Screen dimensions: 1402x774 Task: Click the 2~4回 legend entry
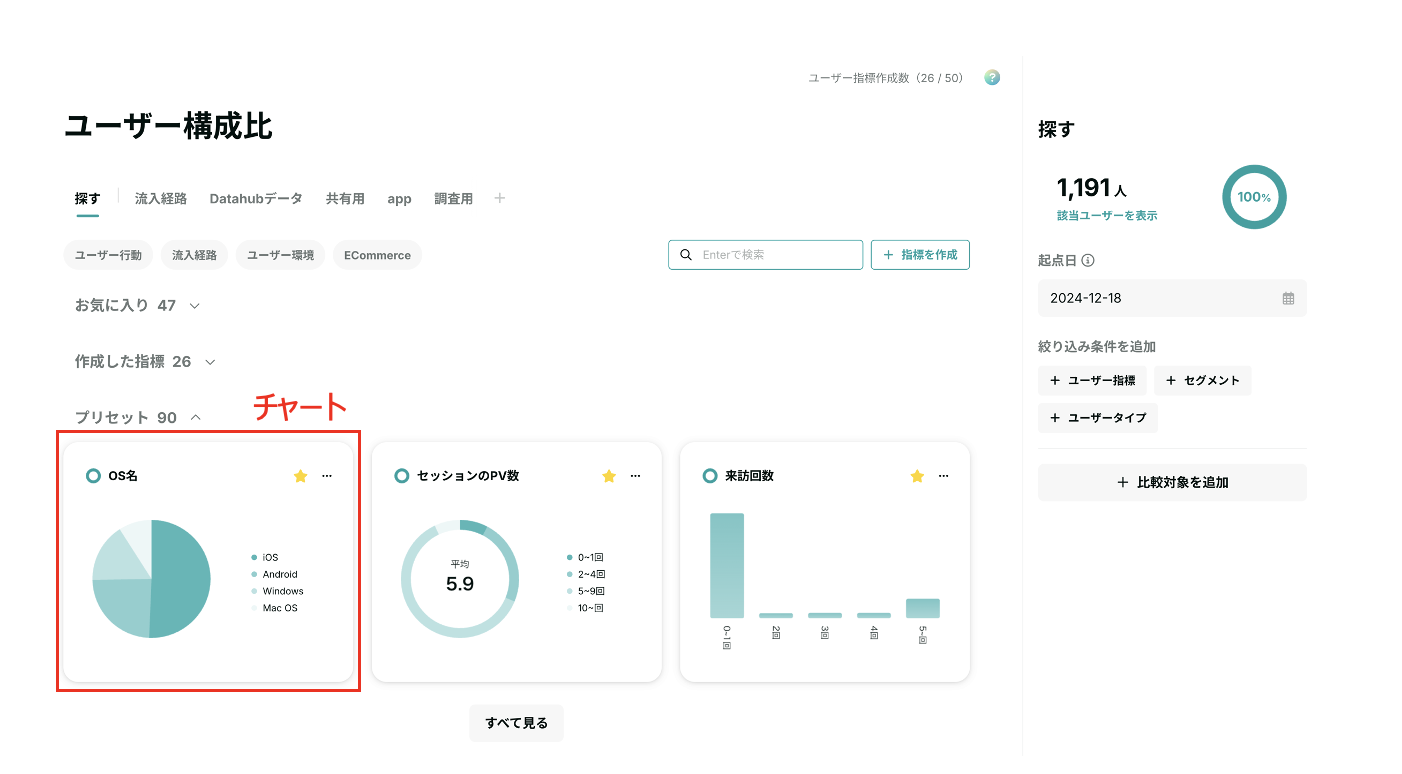(x=585, y=574)
